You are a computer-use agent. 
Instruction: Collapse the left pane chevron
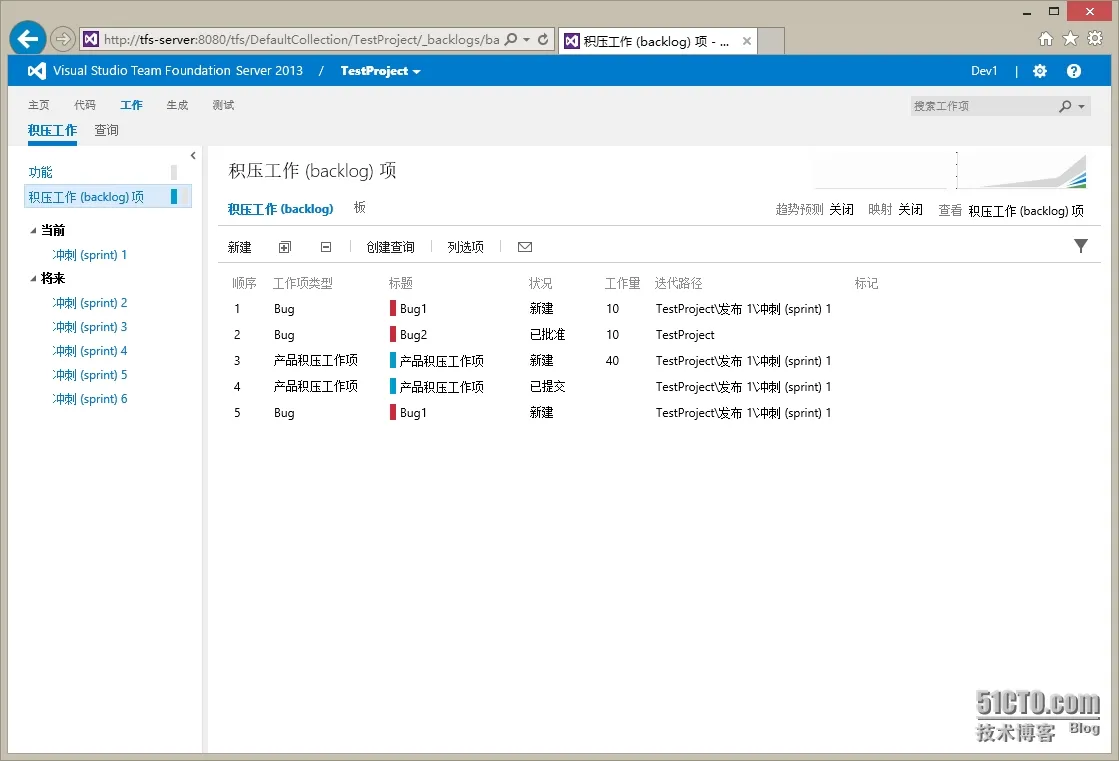[x=193, y=155]
